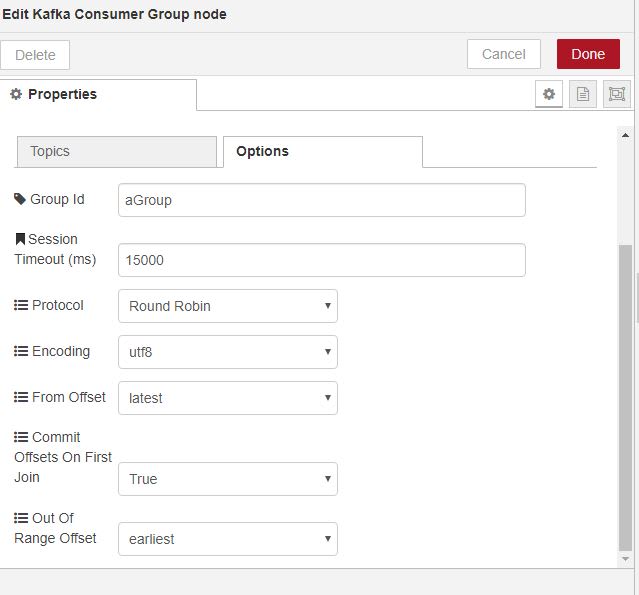The width and height of the screenshot is (639, 595).
Task: Switch to the Topics tab
Action: click(x=117, y=152)
